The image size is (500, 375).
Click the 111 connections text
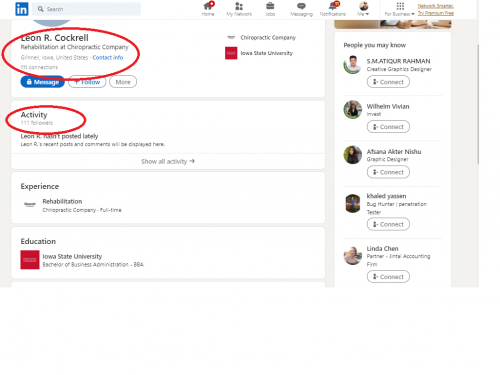[39, 67]
